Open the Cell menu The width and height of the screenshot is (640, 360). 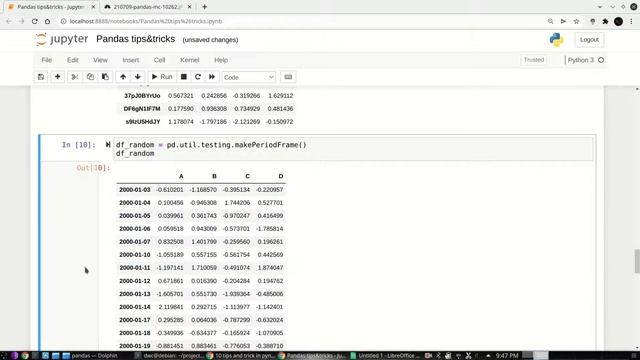click(x=159, y=60)
